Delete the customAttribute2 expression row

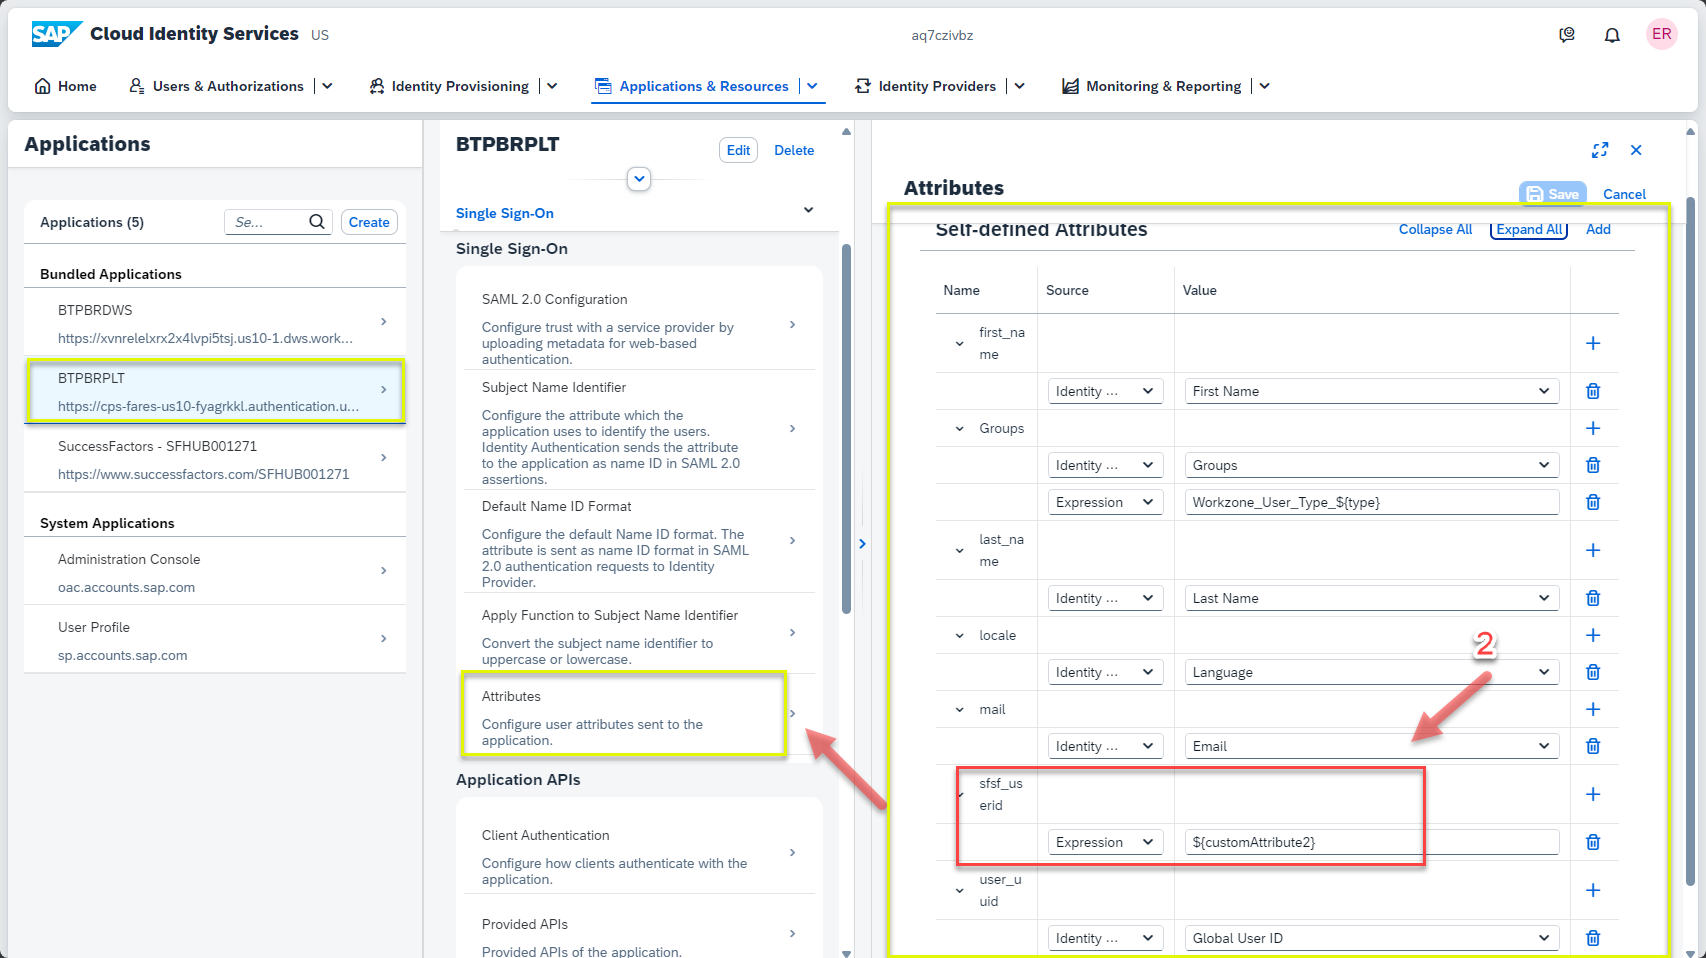[1593, 842]
